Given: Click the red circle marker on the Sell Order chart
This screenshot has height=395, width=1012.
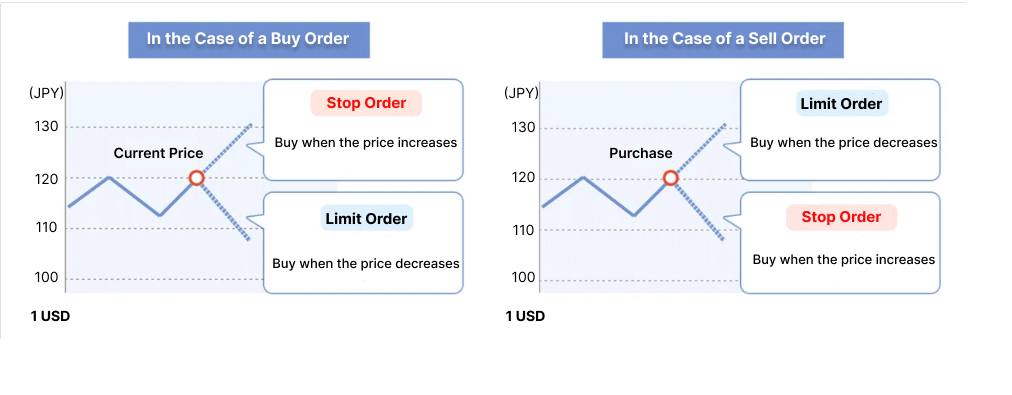Looking at the screenshot, I should coord(671,178).
